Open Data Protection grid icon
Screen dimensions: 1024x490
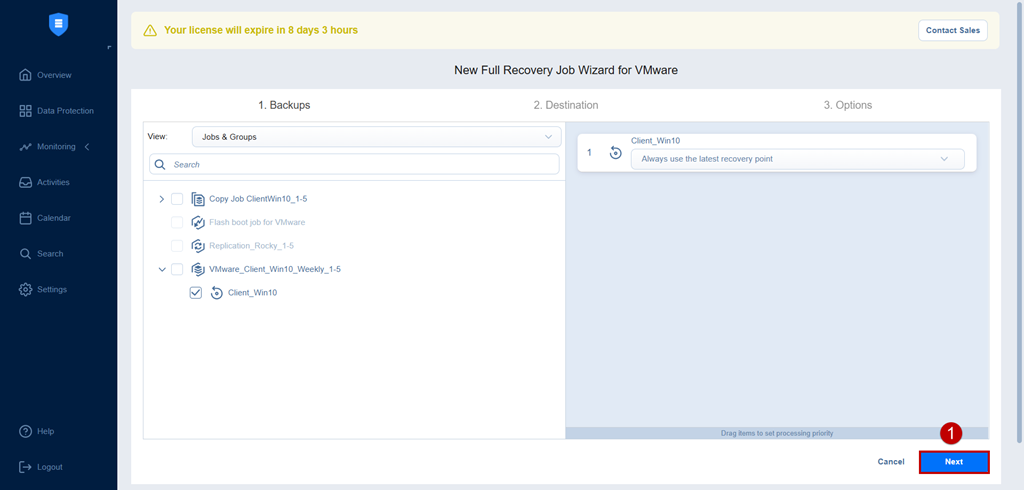(x=25, y=110)
